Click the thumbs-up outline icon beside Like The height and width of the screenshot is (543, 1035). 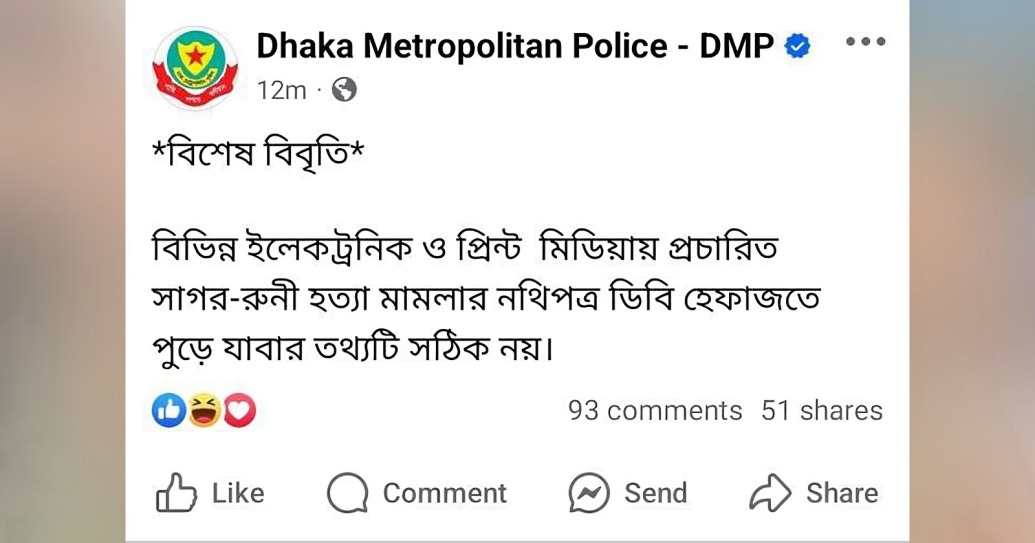click(x=177, y=493)
